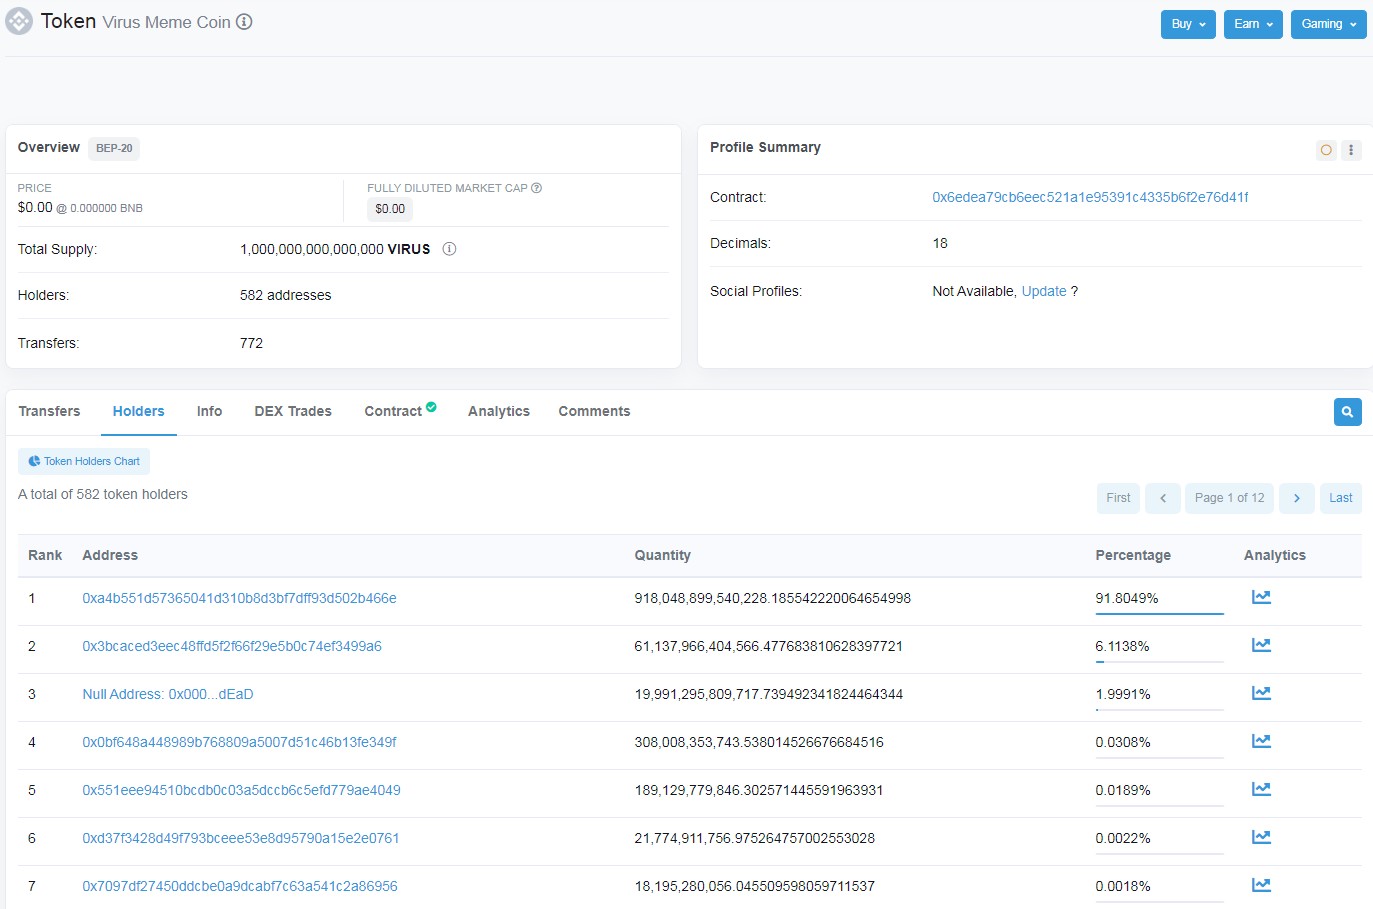This screenshot has width=1373, height=909.
Task: Expand the Earn dropdown
Action: tap(1253, 24)
